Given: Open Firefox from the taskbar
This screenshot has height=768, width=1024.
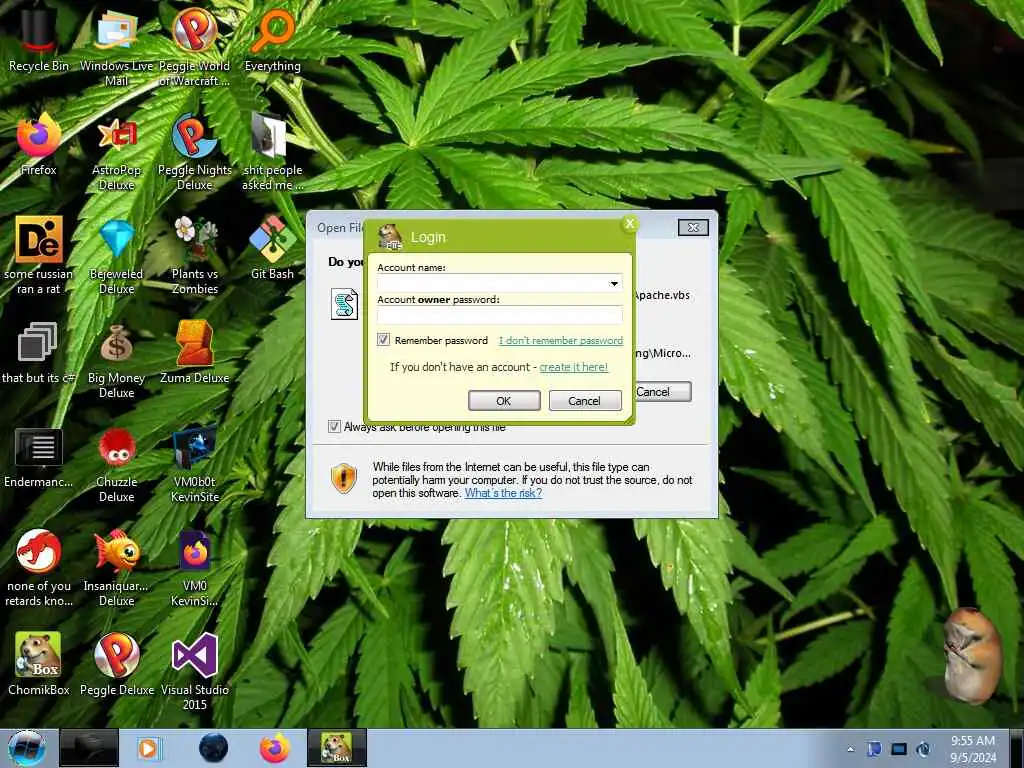Looking at the screenshot, I should [275, 748].
